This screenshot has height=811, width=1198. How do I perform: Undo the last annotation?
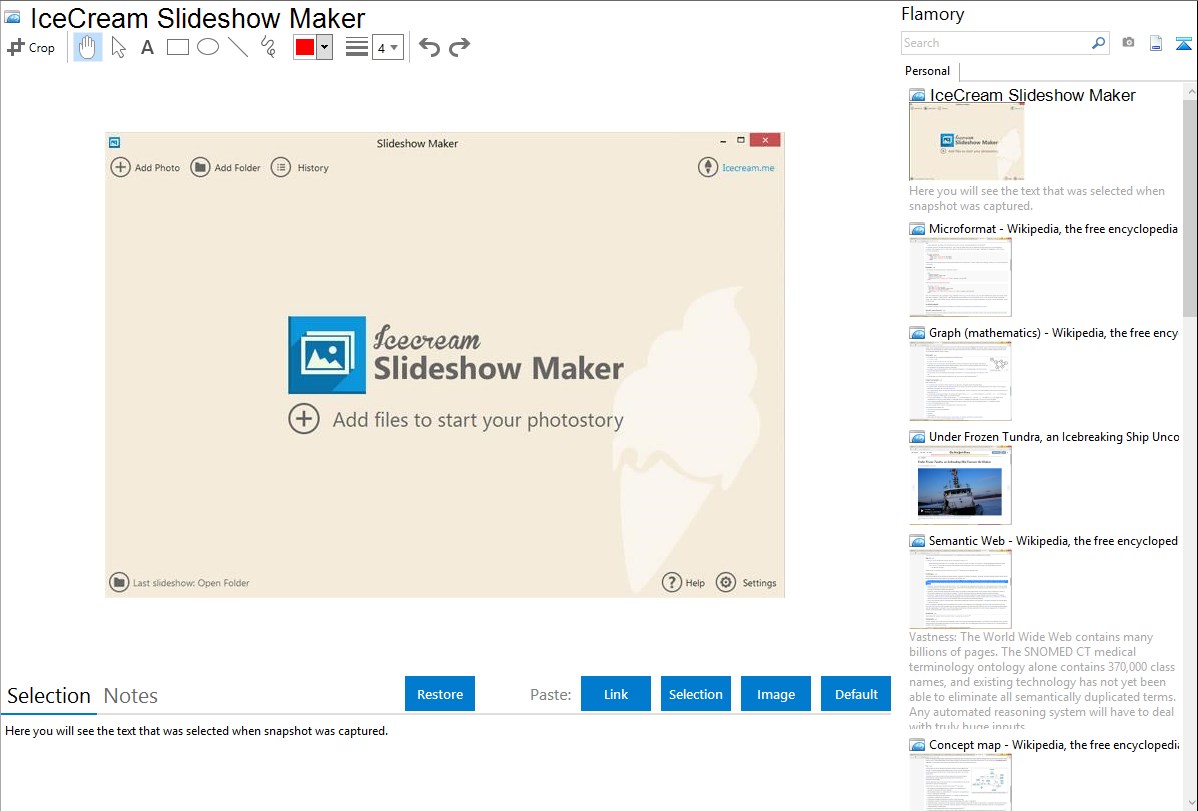pyautogui.click(x=429, y=47)
